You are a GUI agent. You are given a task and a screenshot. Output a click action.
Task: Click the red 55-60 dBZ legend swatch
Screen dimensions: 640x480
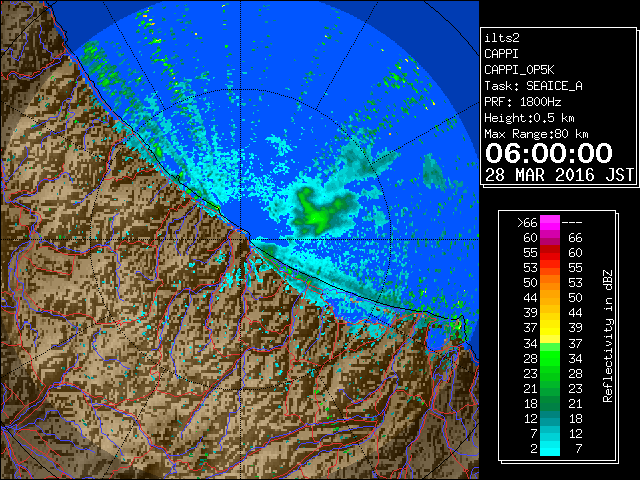point(550,253)
